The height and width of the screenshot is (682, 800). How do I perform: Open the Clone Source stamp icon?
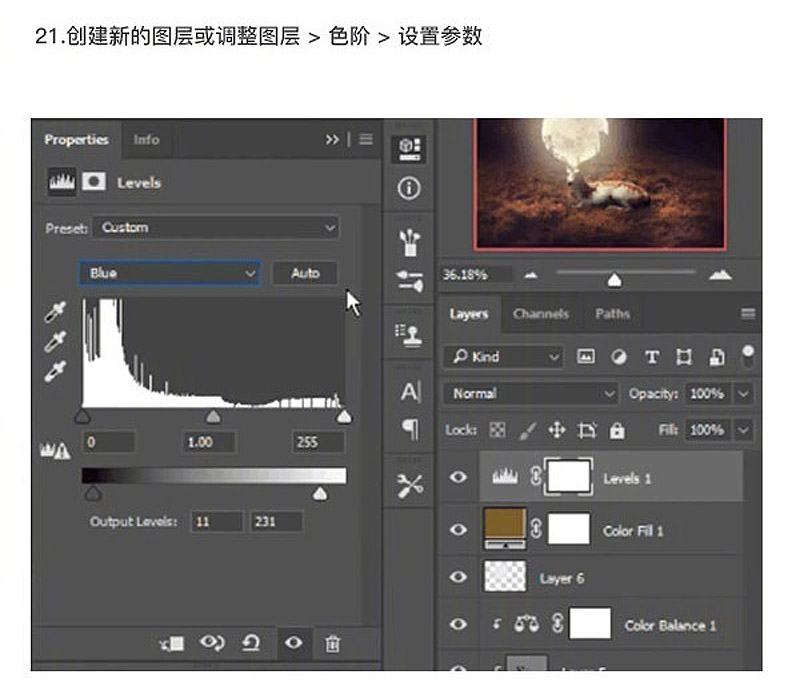click(409, 336)
